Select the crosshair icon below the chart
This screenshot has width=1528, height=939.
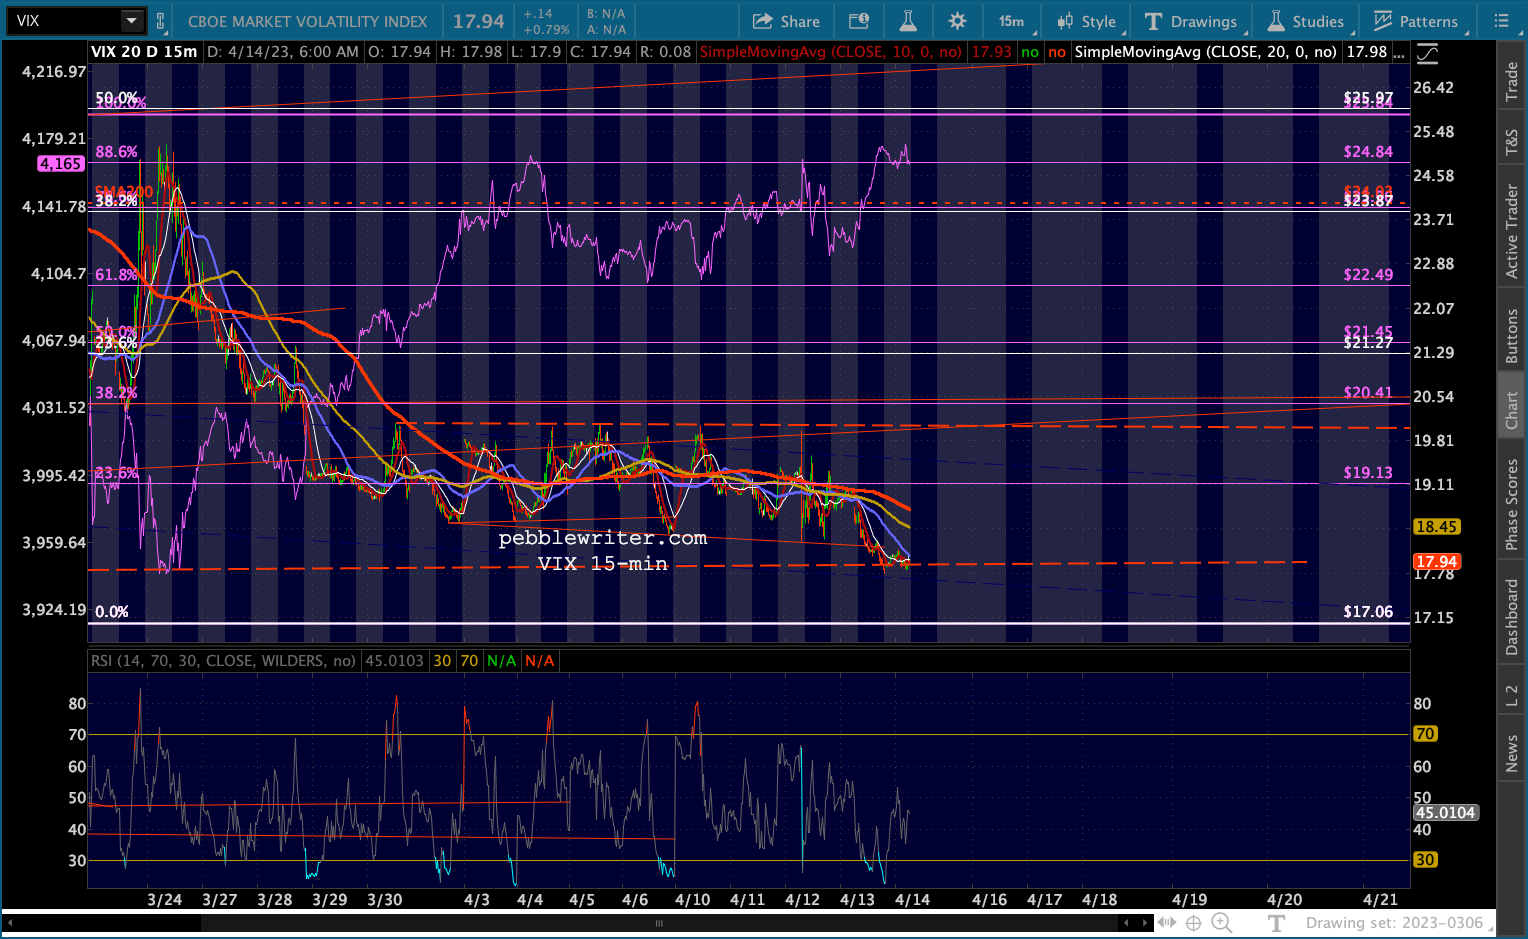(x=1193, y=923)
